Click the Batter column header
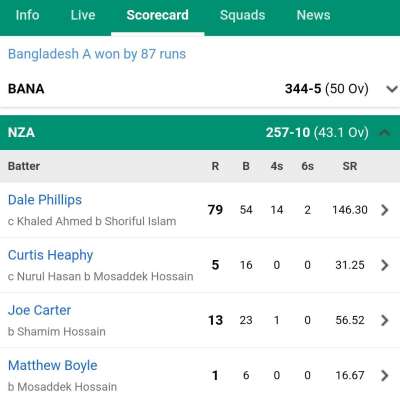The width and height of the screenshot is (400, 400). click(24, 166)
